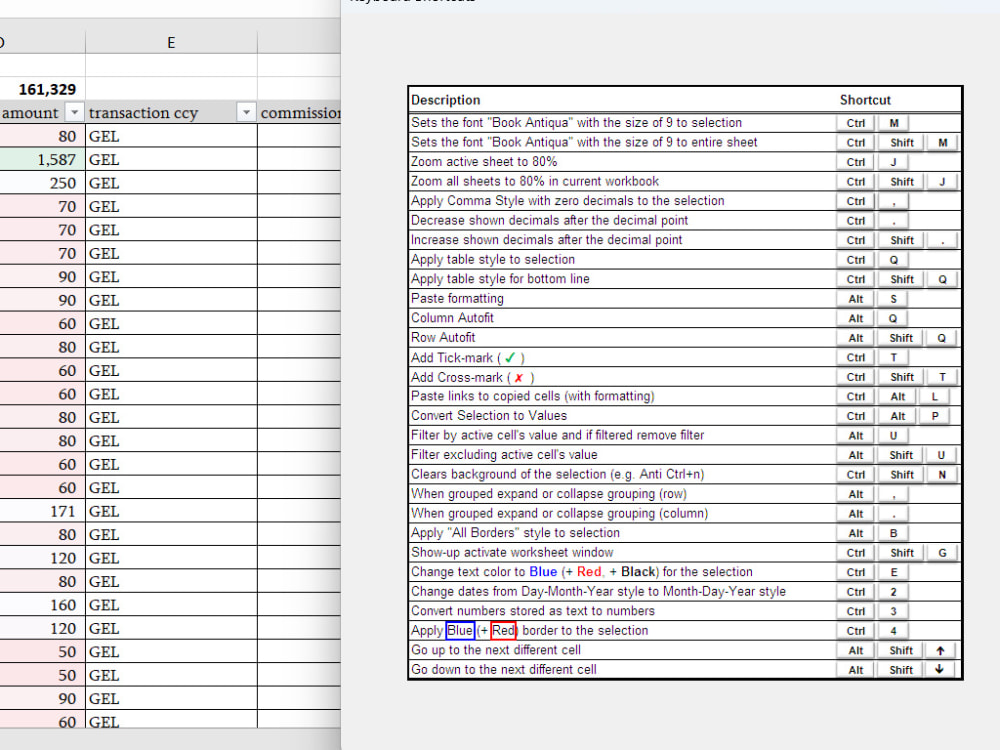The height and width of the screenshot is (750, 1000).
Task: Click 'Increase shown decimals' description
Action: click(547, 240)
